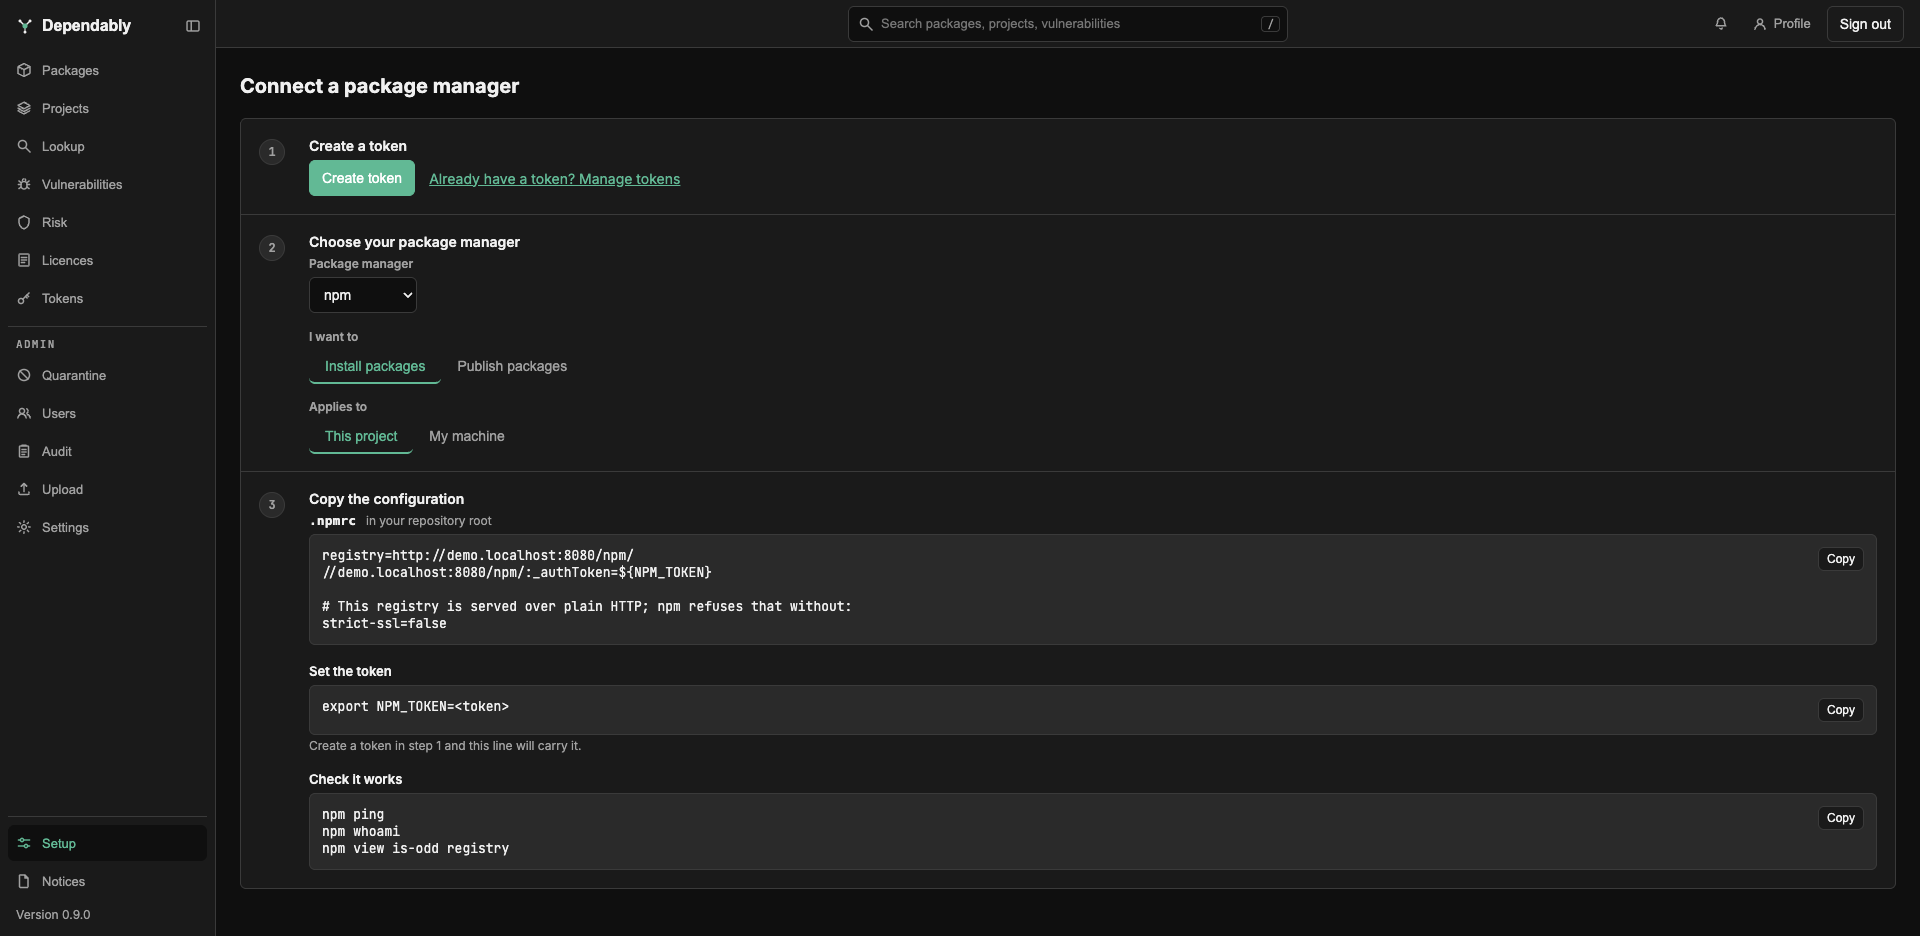Click the Audit clipboard icon in sidebar
The image size is (1920, 936).
tap(24, 451)
